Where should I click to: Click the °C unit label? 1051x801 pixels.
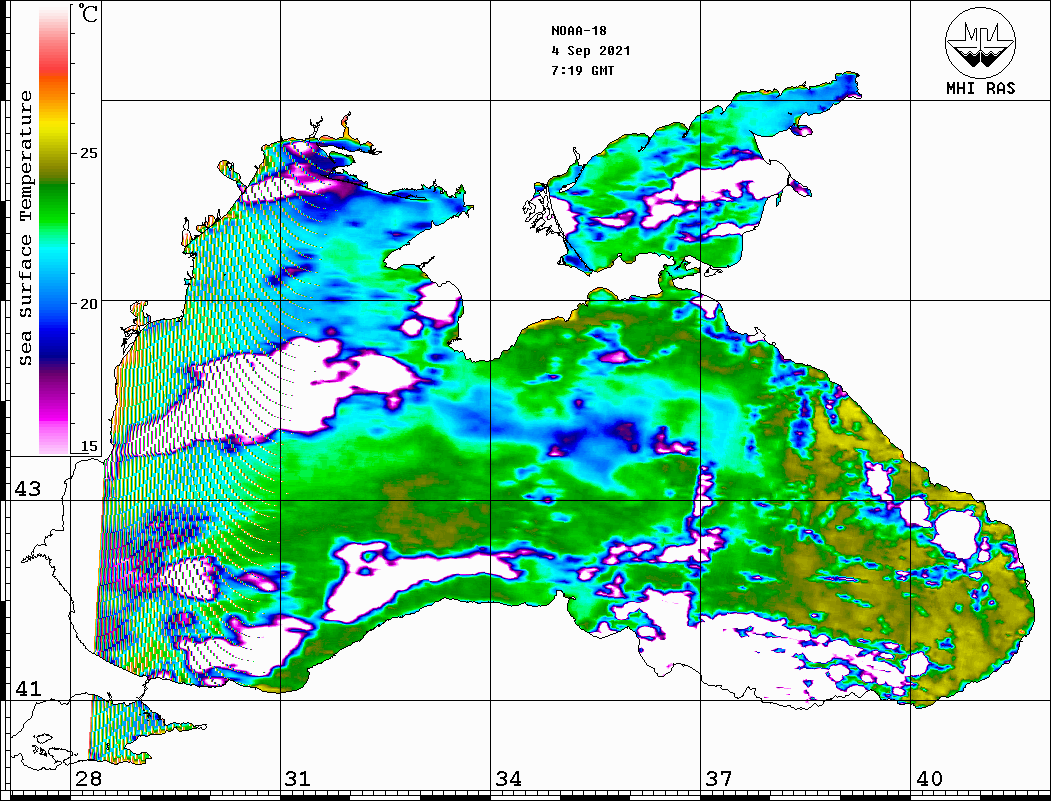pos(88,13)
